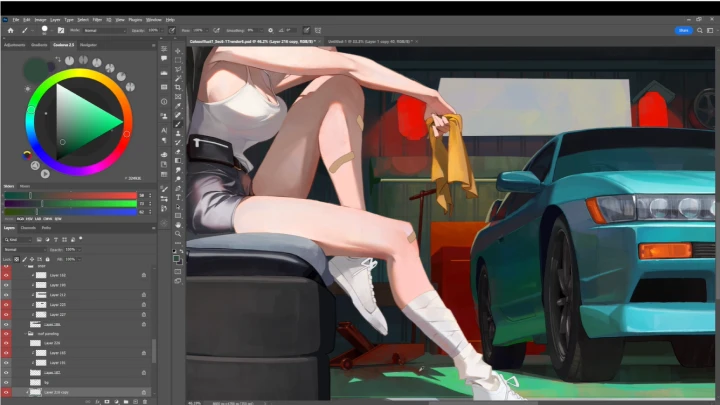Open brush blending Mode dropdown
Viewport: 720px width, 405px height.
point(105,30)
